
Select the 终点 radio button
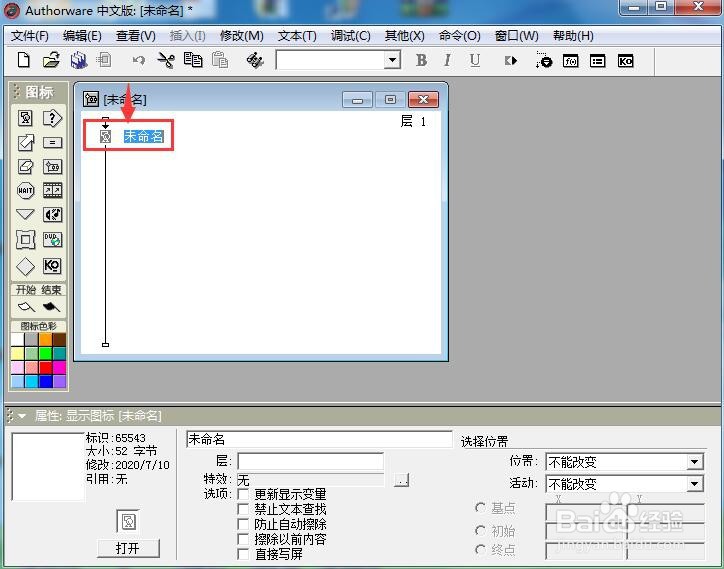480,550
